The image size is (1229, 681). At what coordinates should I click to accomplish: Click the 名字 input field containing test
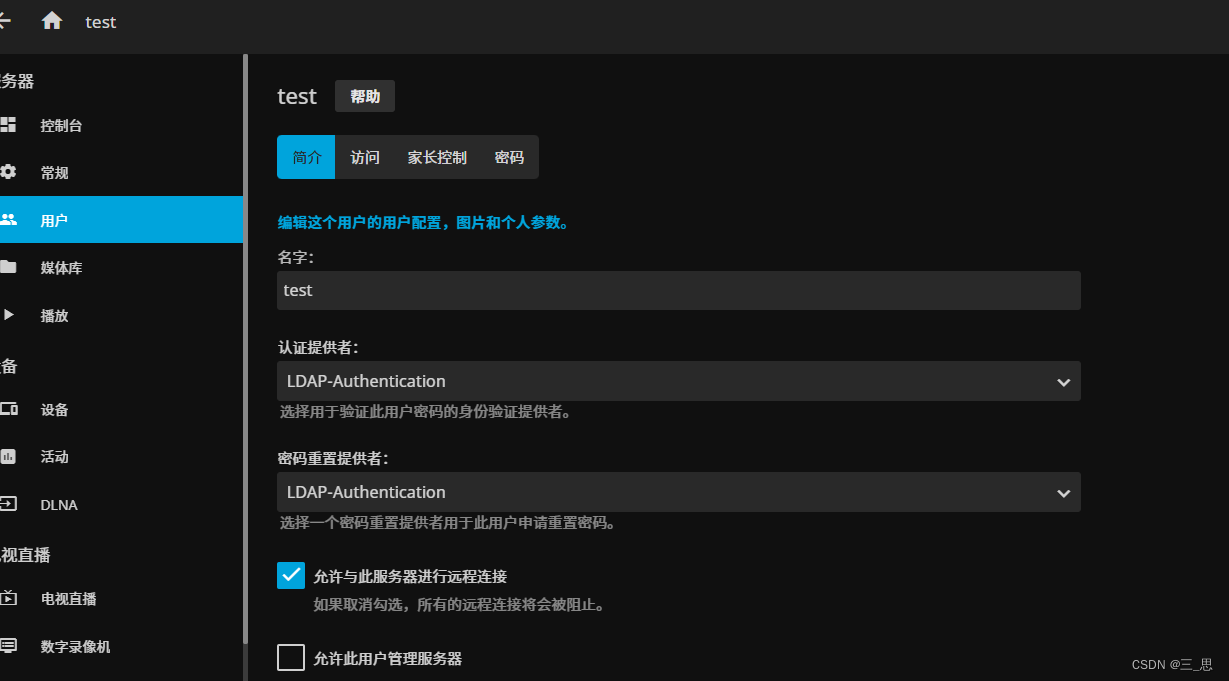coord(678,290)
